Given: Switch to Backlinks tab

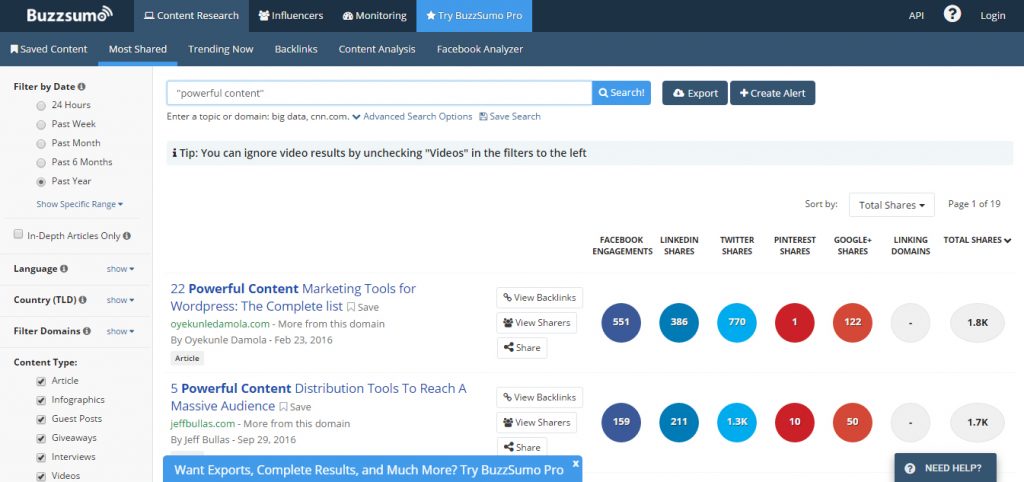Looking at the screenshot, I should 296,49.
